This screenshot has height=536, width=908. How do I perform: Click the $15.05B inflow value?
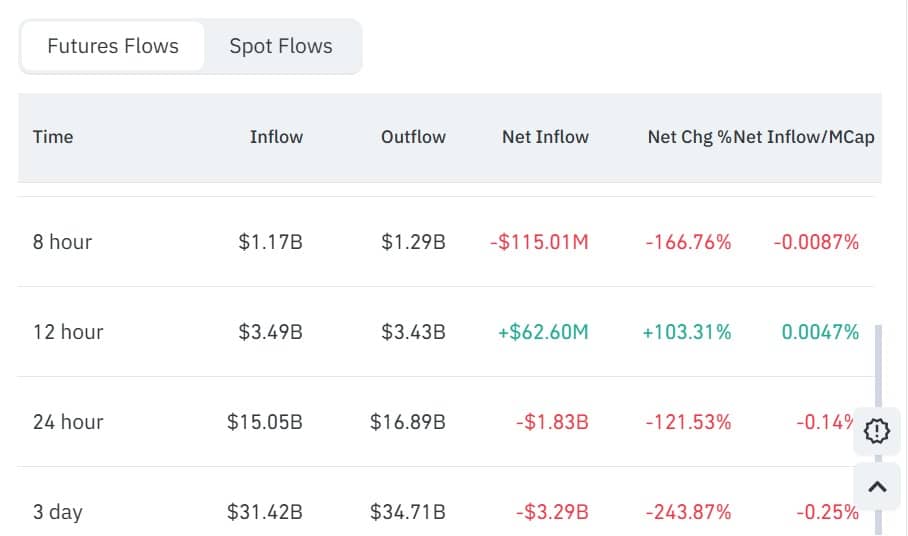point(265,421)
